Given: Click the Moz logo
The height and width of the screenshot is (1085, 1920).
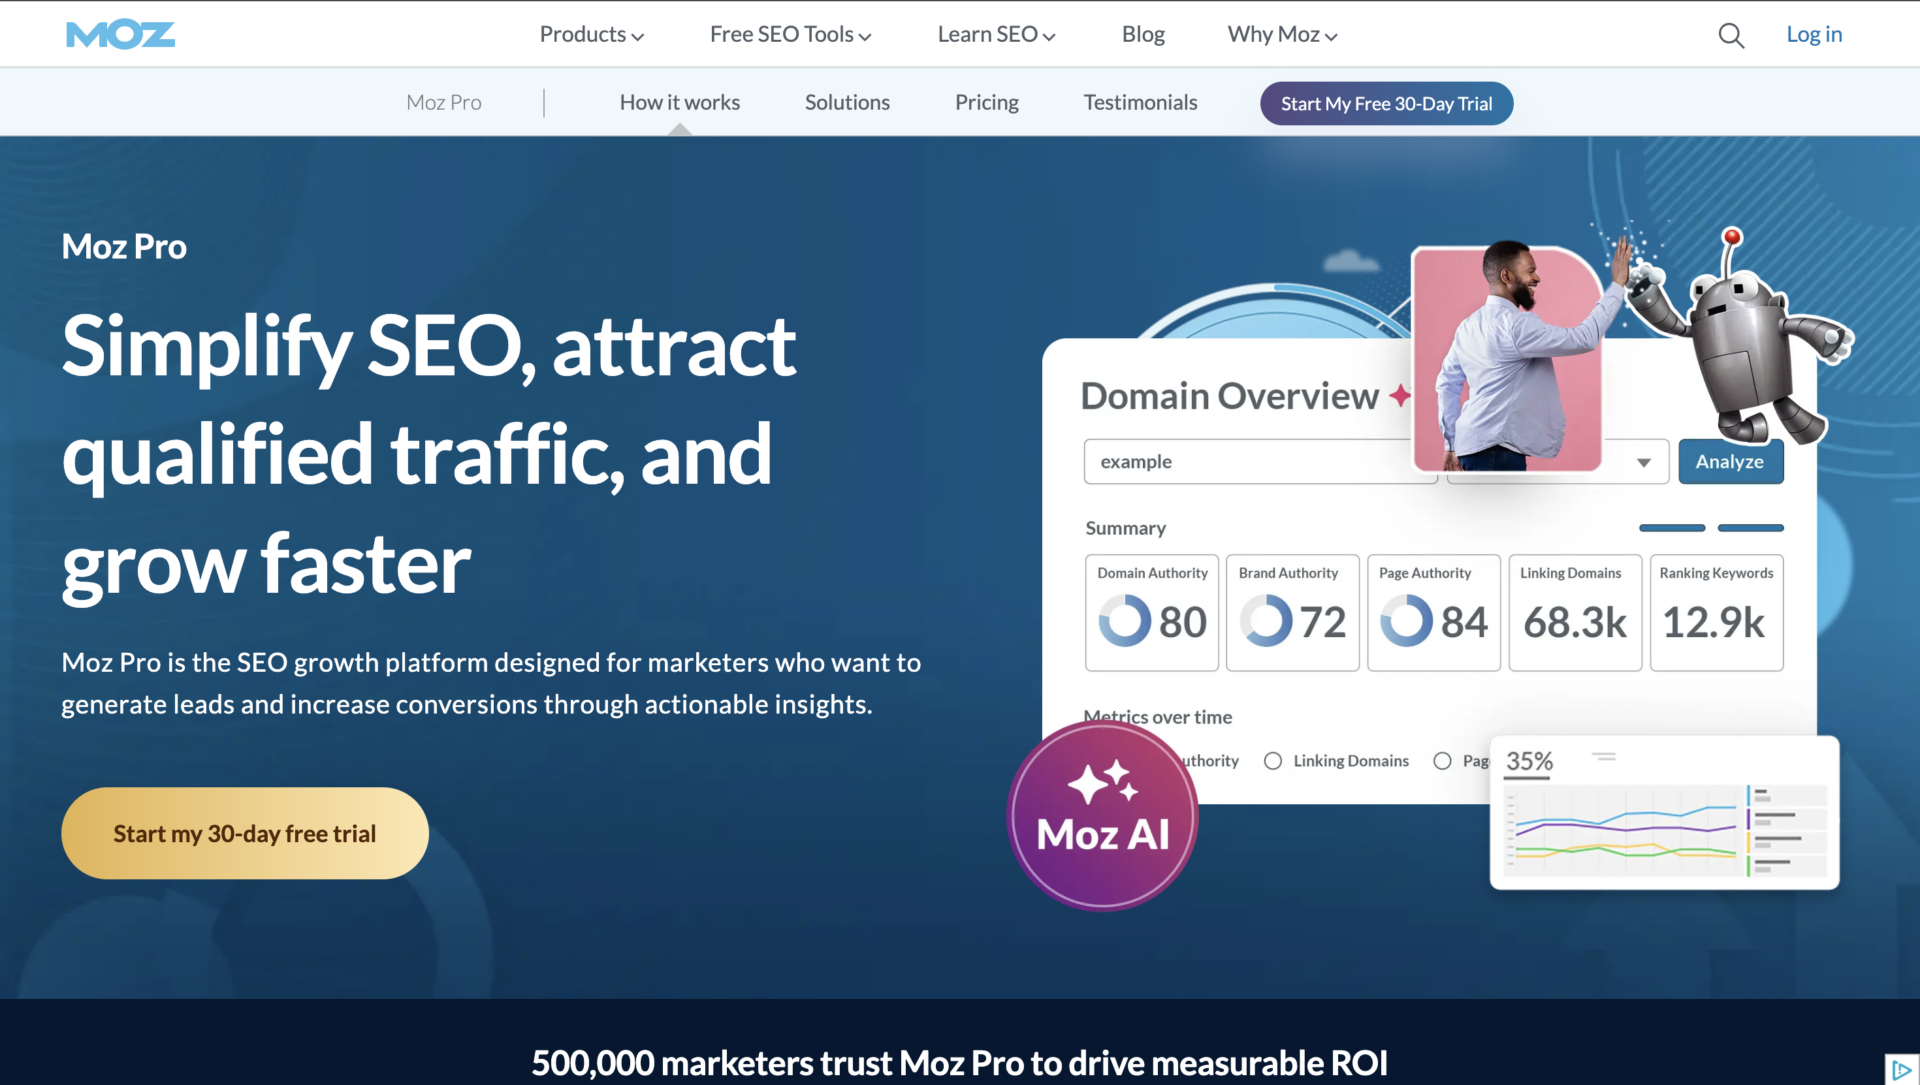Looking at the screenshot, I should click(120, 35).
